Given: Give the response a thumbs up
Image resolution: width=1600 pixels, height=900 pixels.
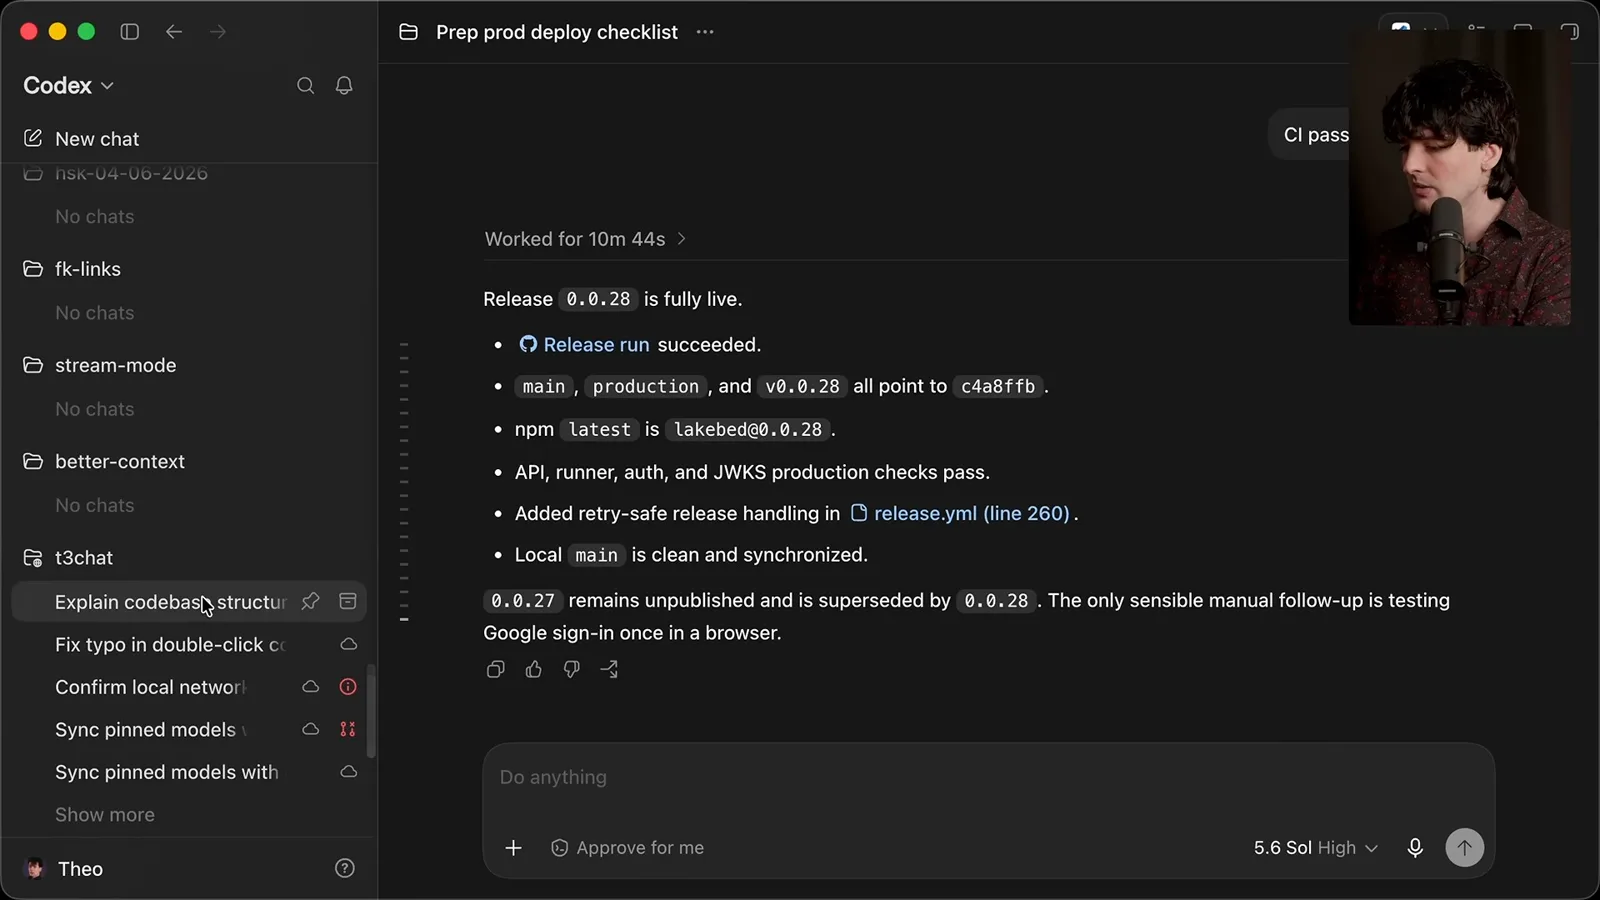Looking at the screenshot, I should point(533,669).
